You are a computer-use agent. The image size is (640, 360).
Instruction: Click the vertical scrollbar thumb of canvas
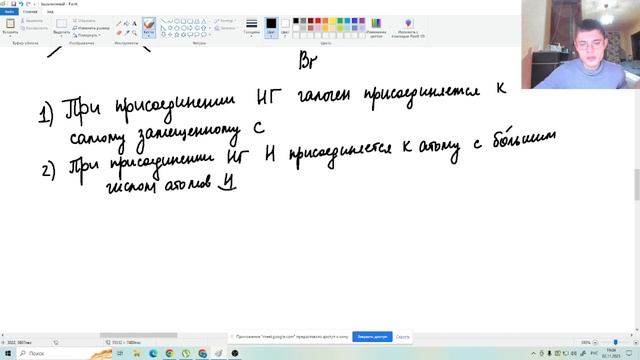(x=637, y=184)
